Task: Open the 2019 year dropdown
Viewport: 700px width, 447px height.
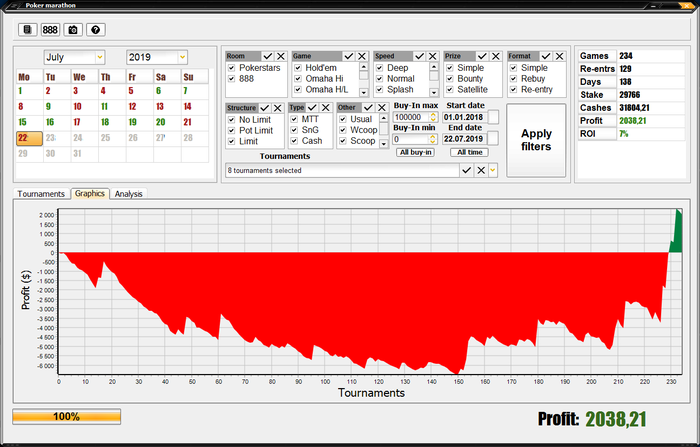Action: 182,57
